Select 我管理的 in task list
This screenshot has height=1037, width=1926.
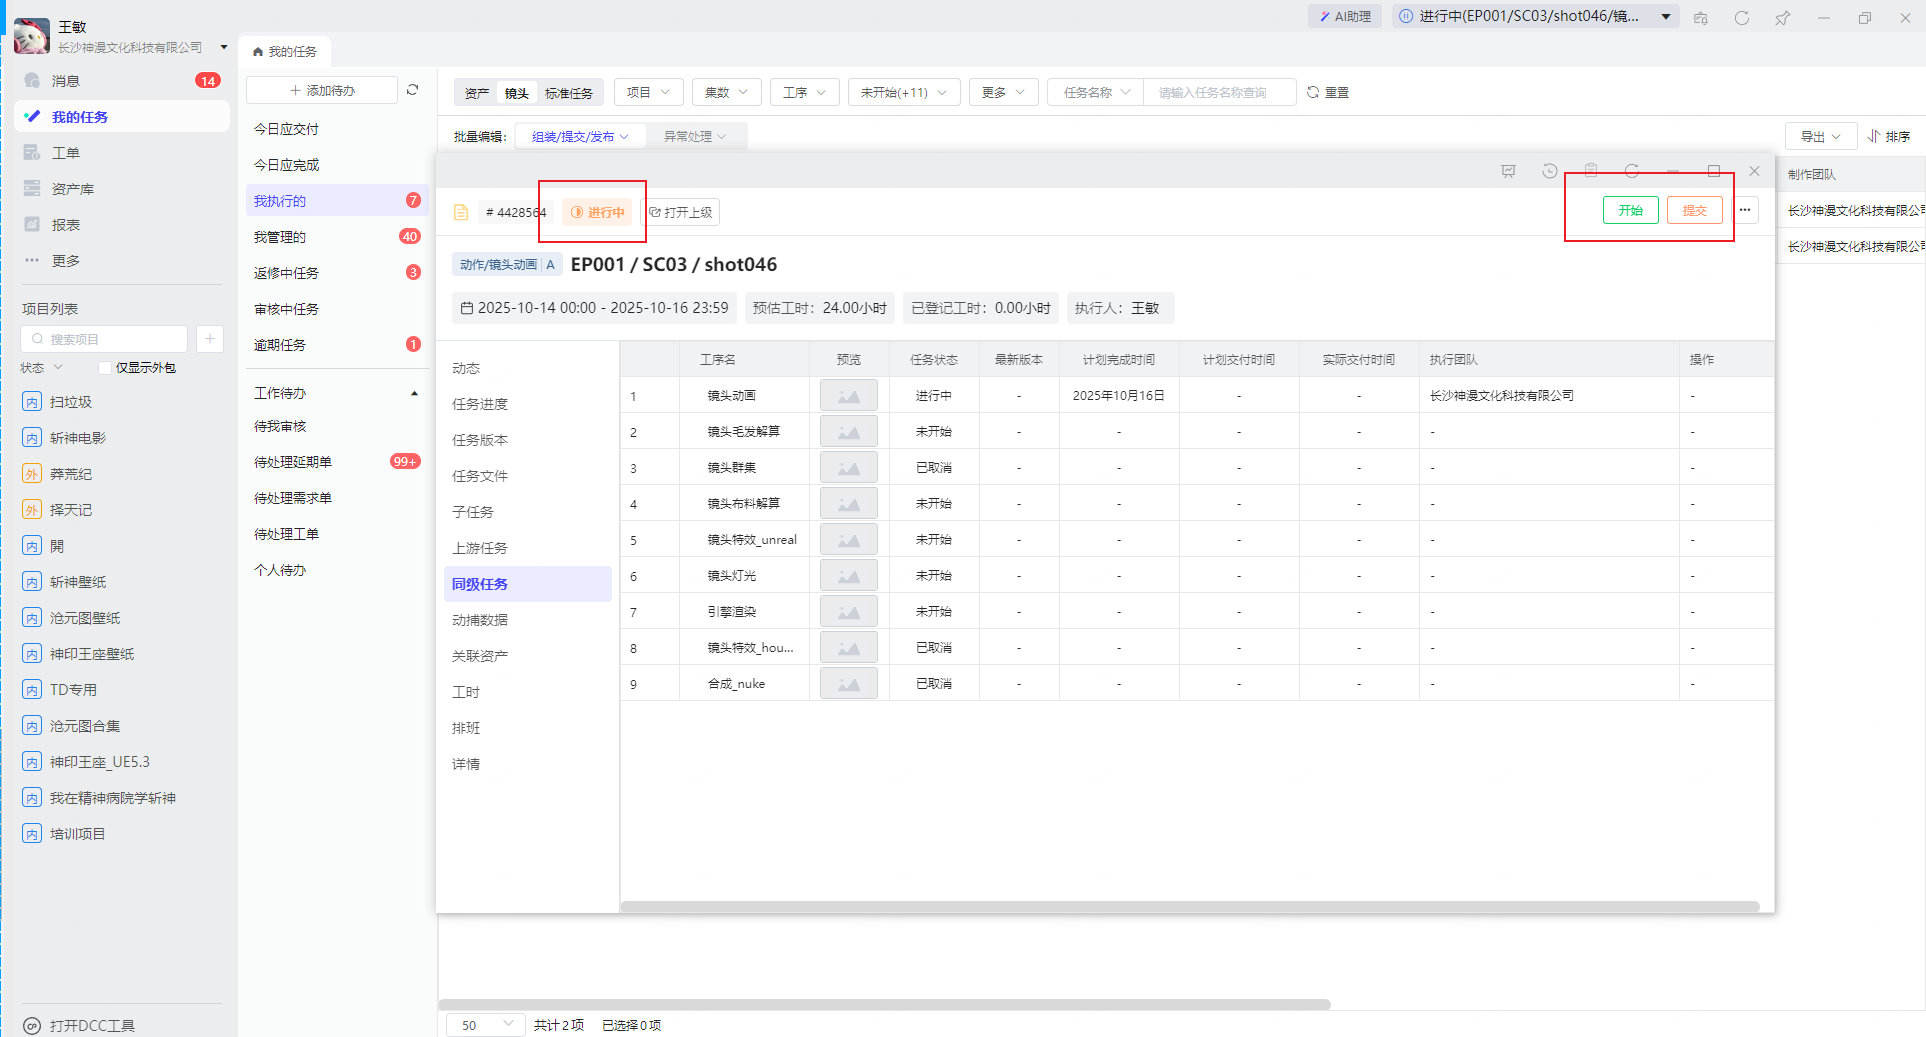(280, 237)
